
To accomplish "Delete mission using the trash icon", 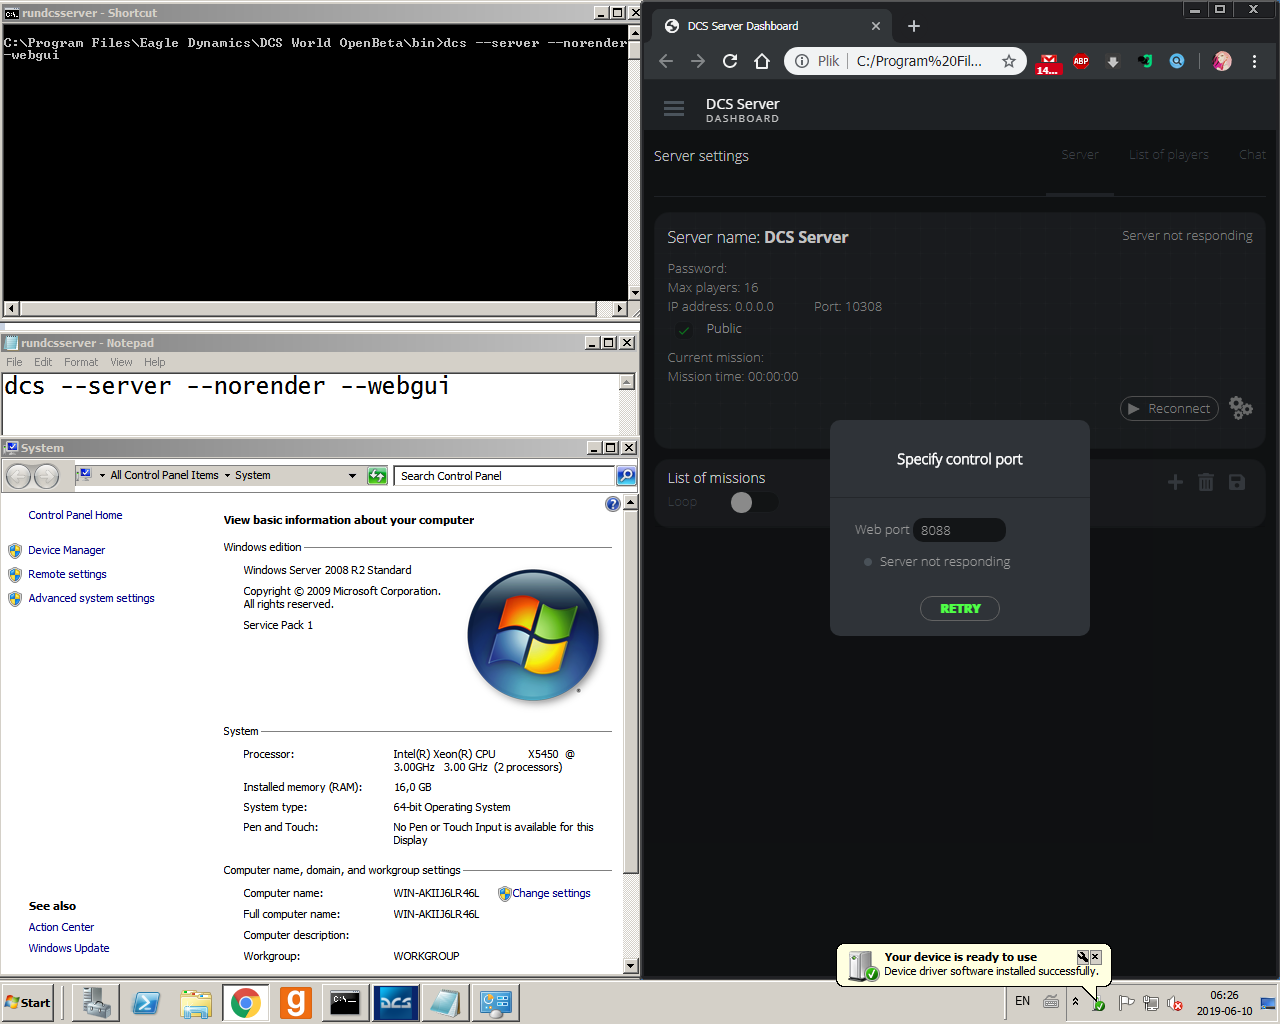I will point(1206,482).
